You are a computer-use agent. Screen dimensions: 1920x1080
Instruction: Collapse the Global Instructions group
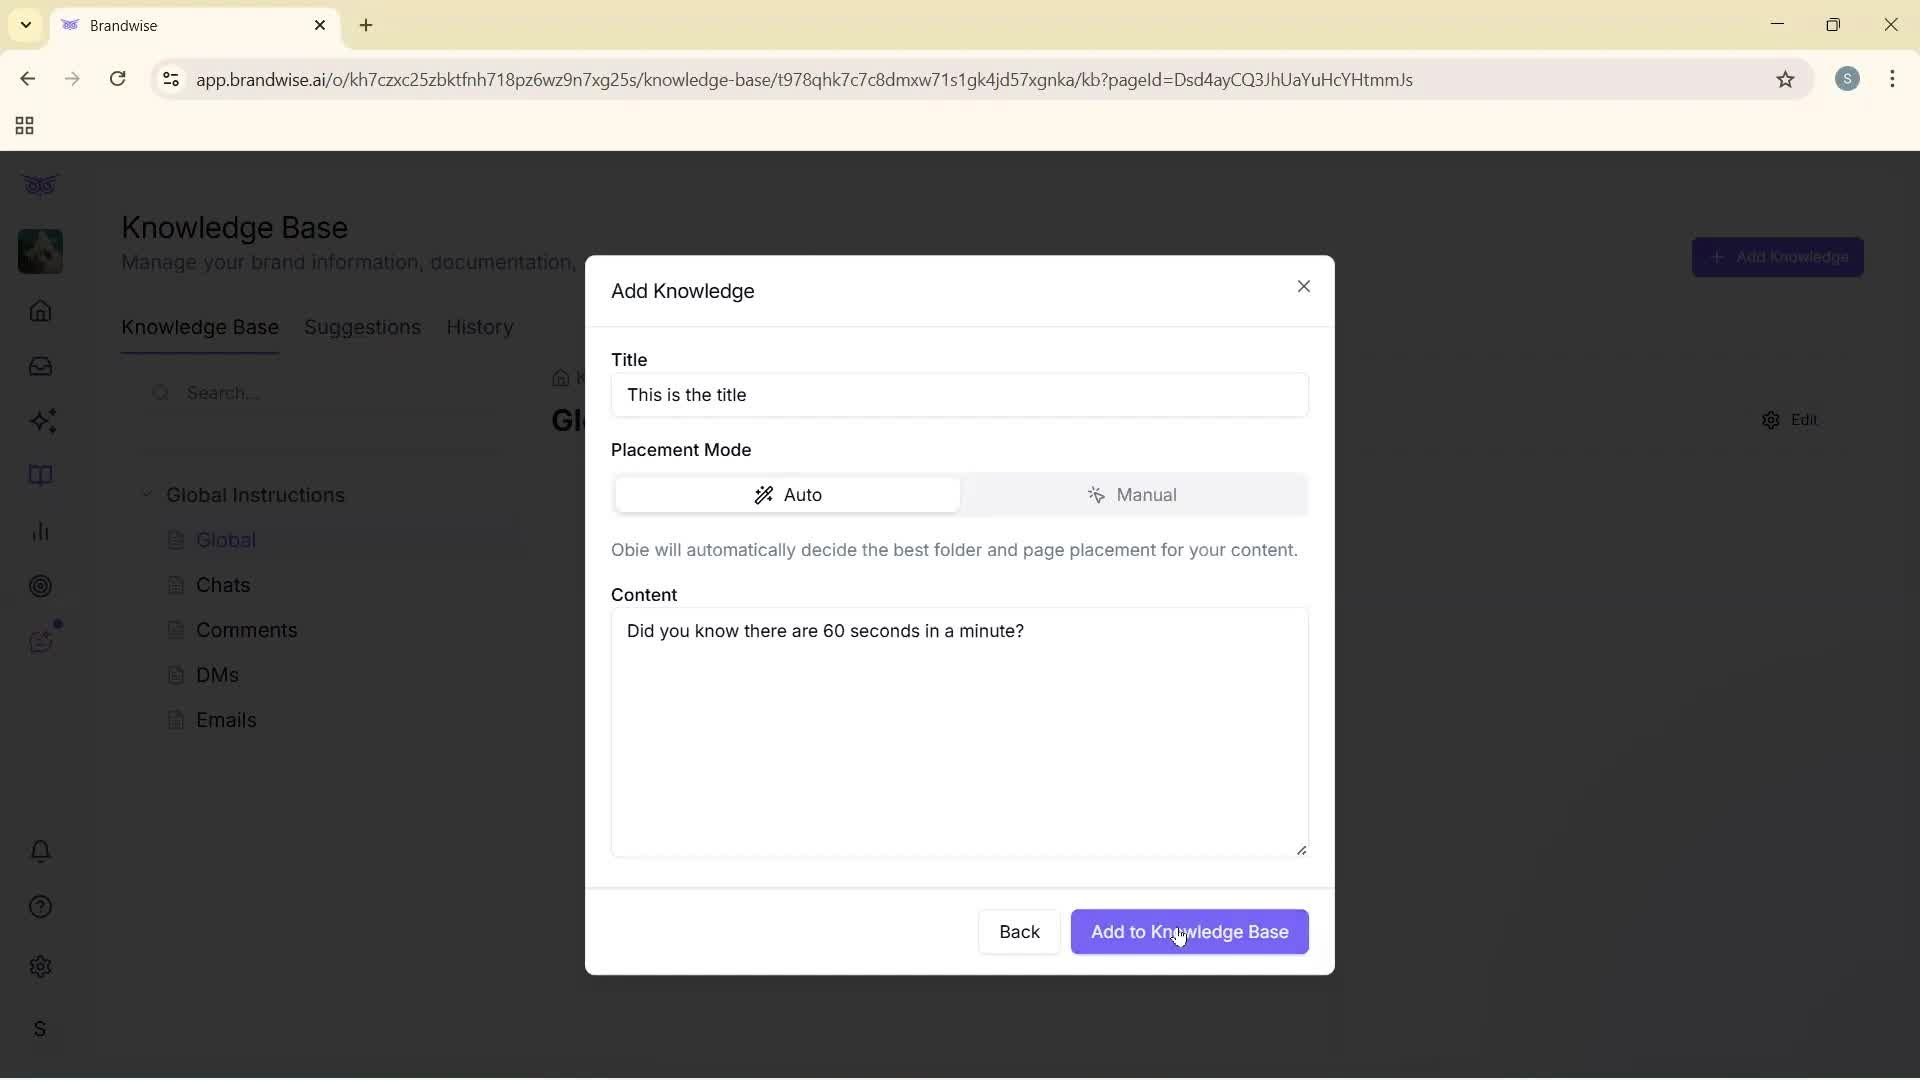pos(147,494)
